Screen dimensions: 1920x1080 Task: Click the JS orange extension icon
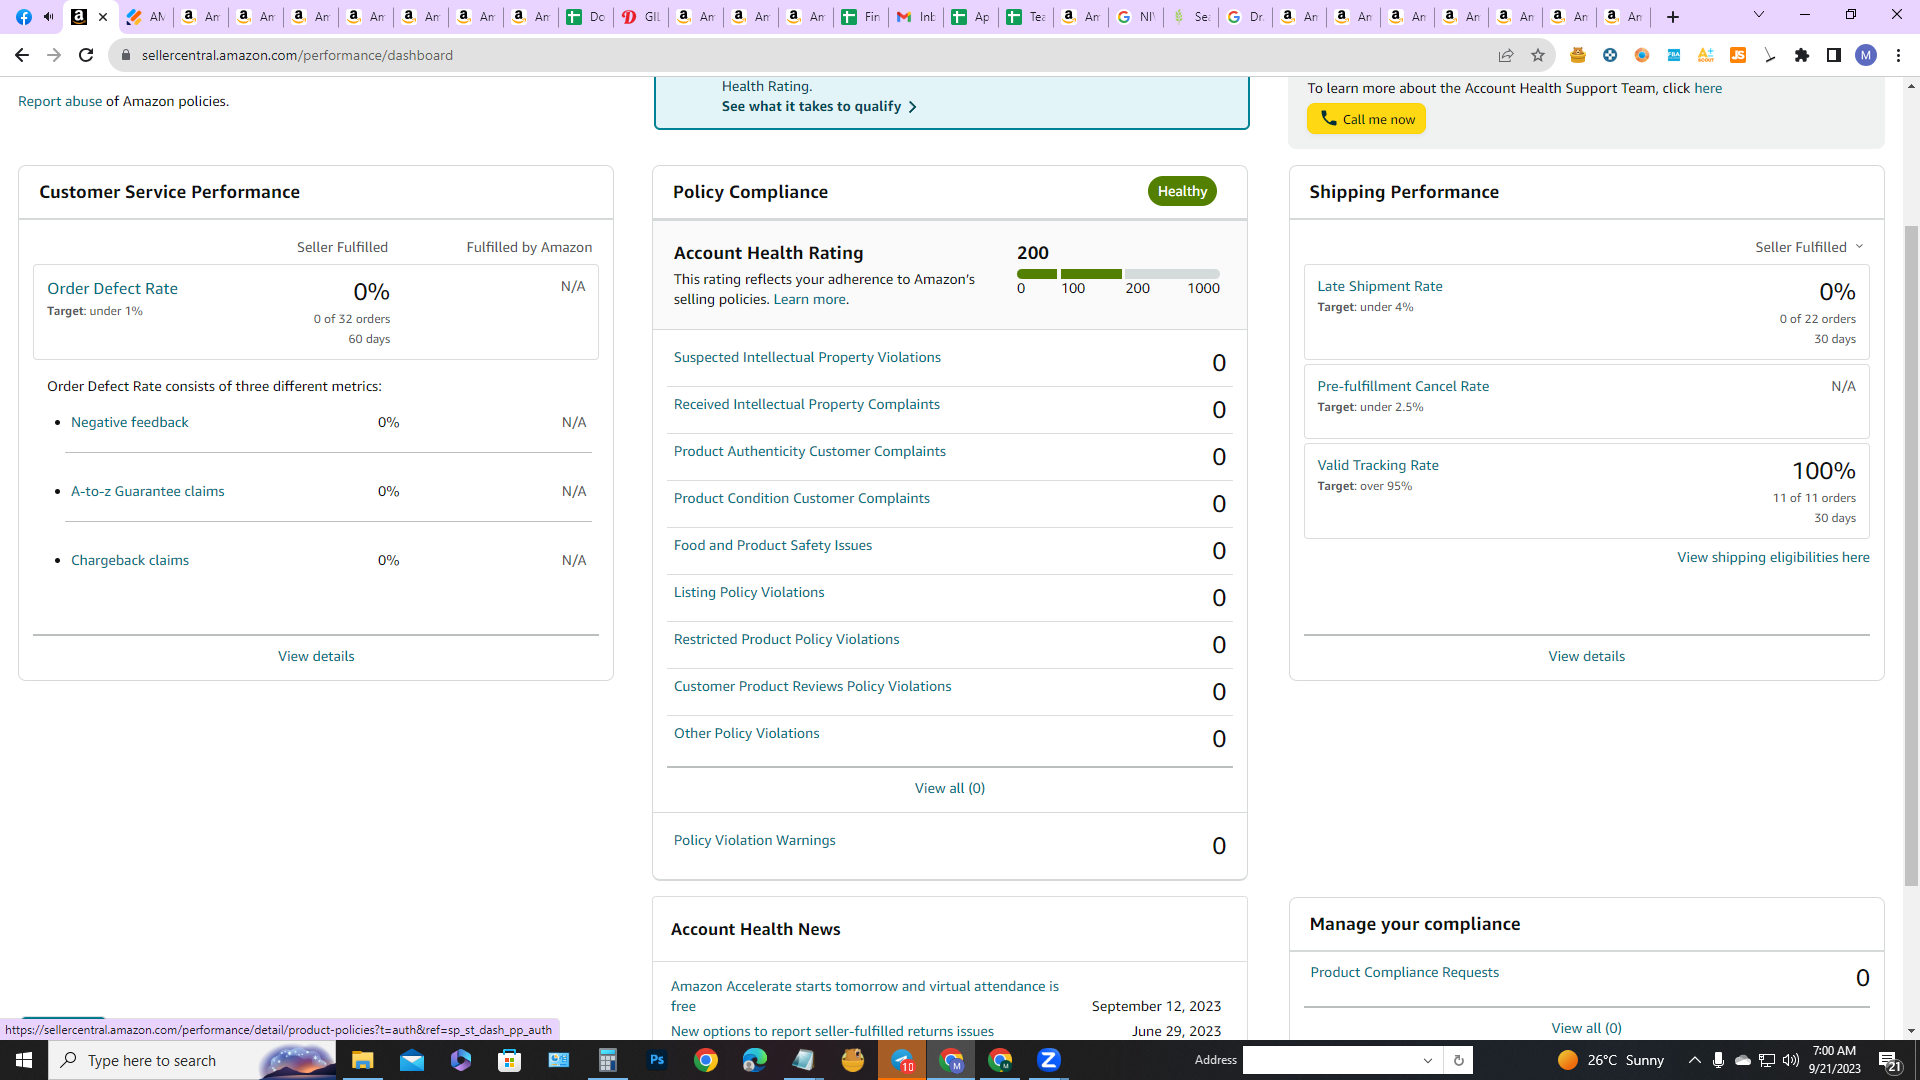1738,55
